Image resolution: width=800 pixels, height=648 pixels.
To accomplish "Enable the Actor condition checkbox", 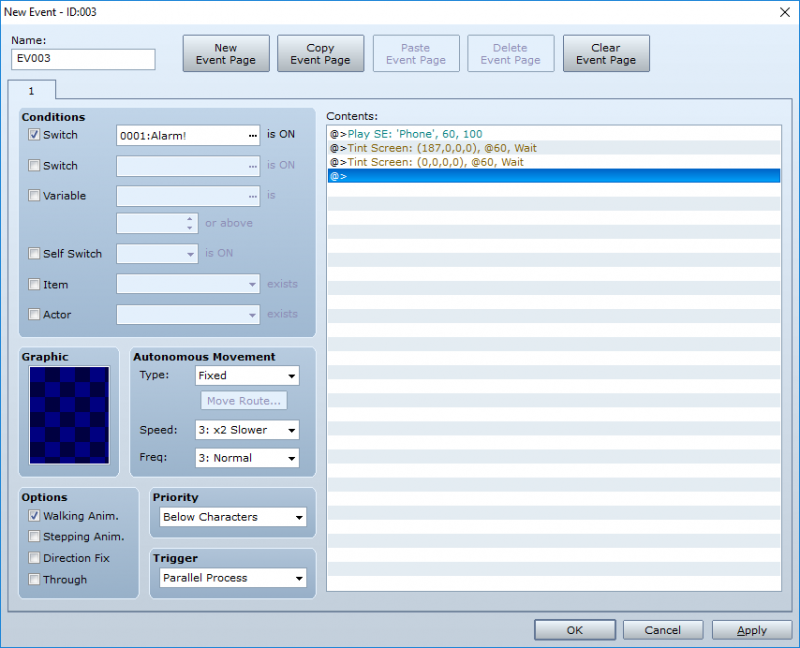I will coord(34,314).
